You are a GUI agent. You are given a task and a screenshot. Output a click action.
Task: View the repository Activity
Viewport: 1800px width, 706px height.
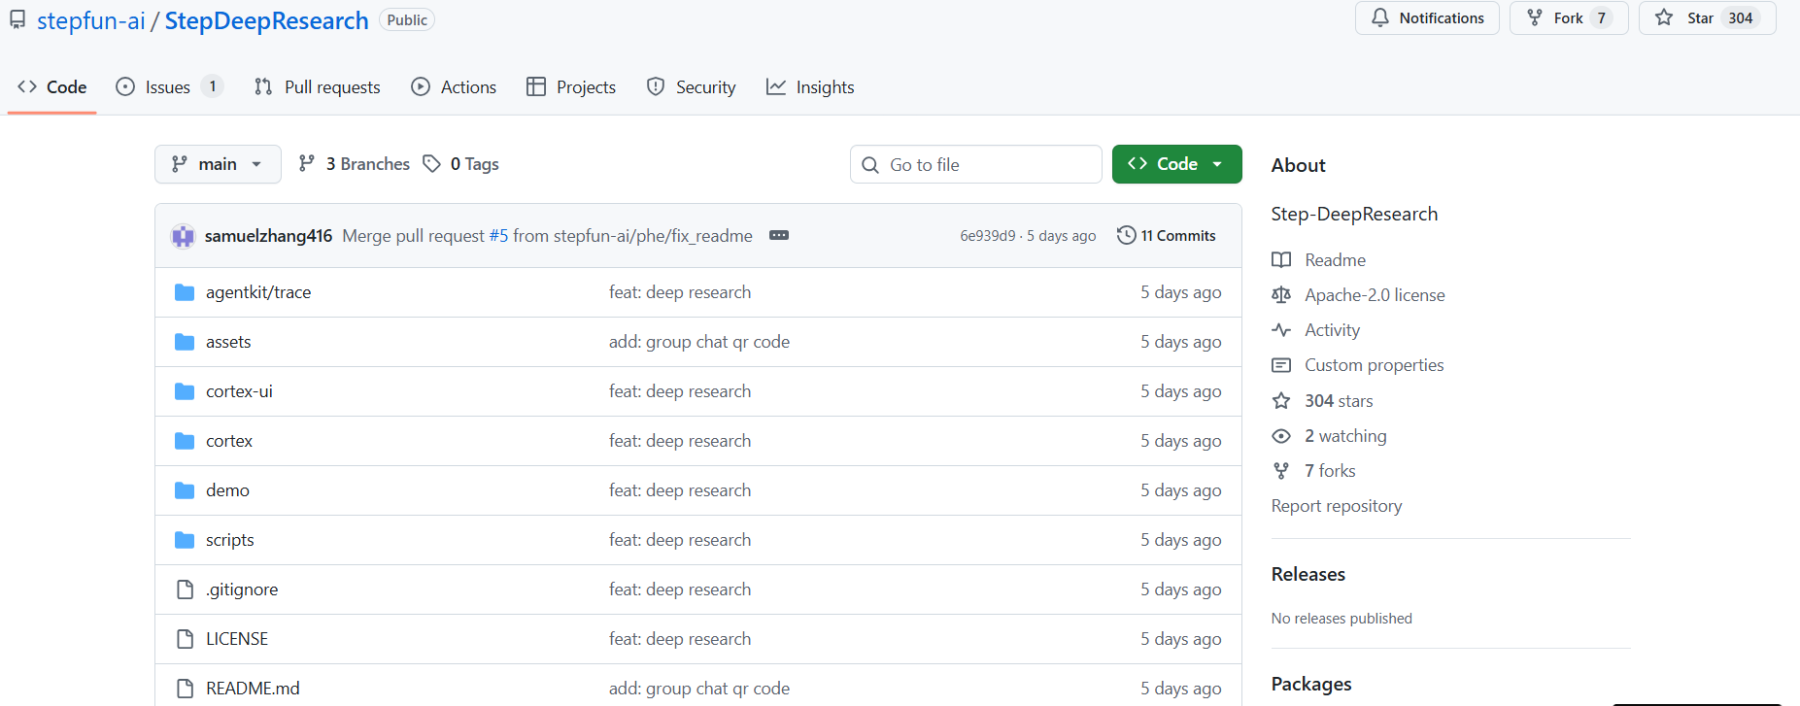pyautogui.click(x=1331, y=330)
